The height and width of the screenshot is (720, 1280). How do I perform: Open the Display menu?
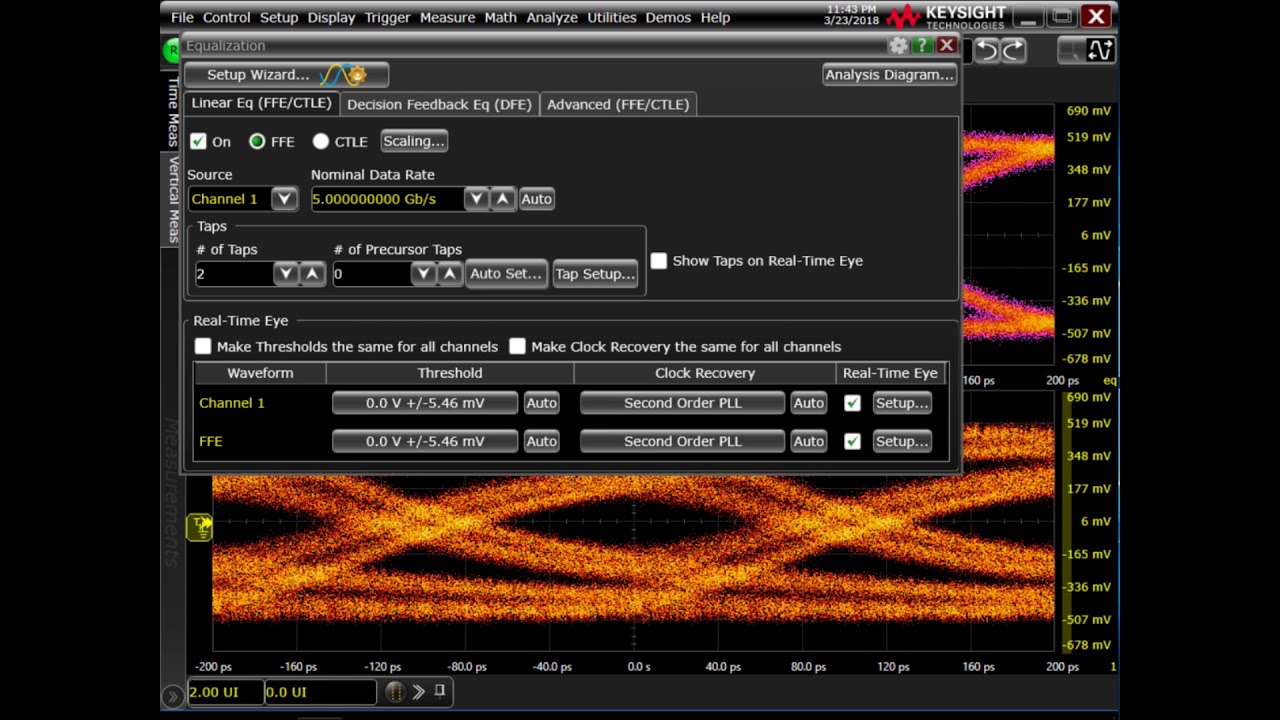pyautogui.click(x=331, y=17)
